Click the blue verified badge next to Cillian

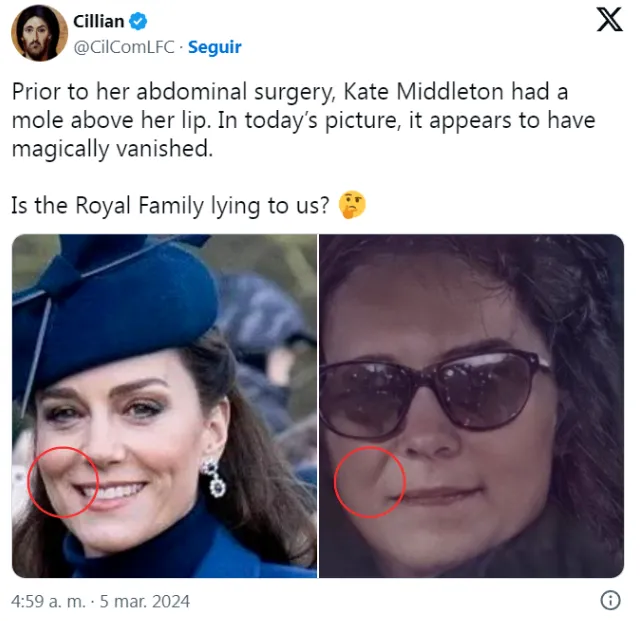[x=139, y=22]
